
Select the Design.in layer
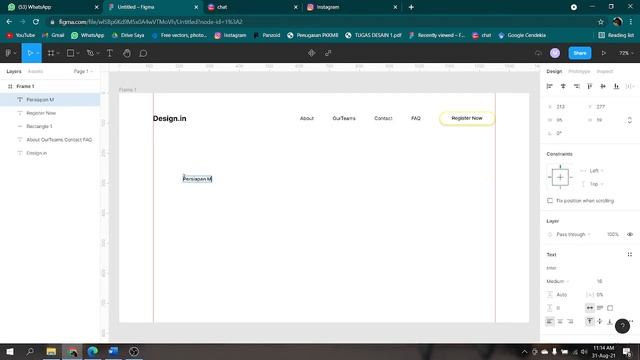[x=50, y=153]
